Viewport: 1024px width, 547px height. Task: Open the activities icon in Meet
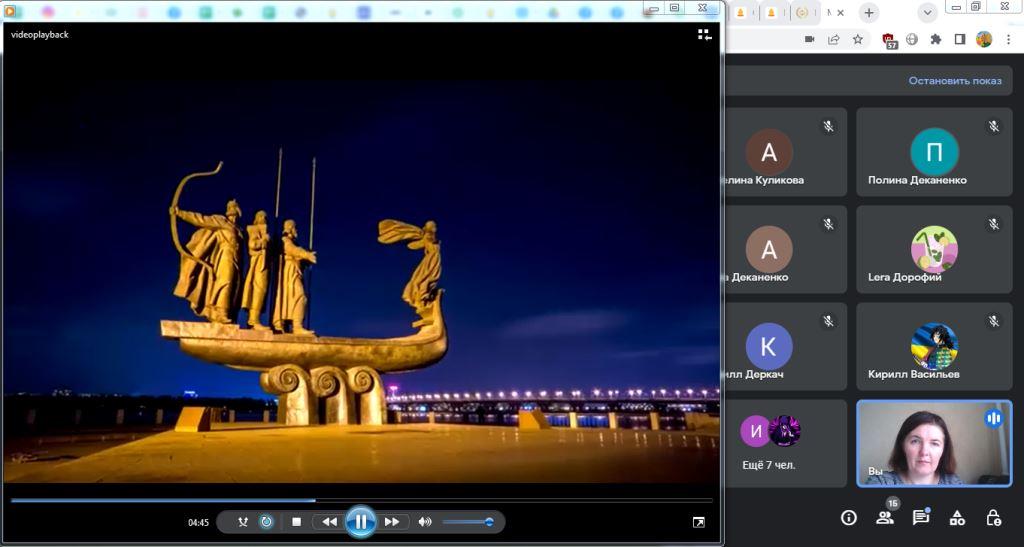[x=957, y=518]
